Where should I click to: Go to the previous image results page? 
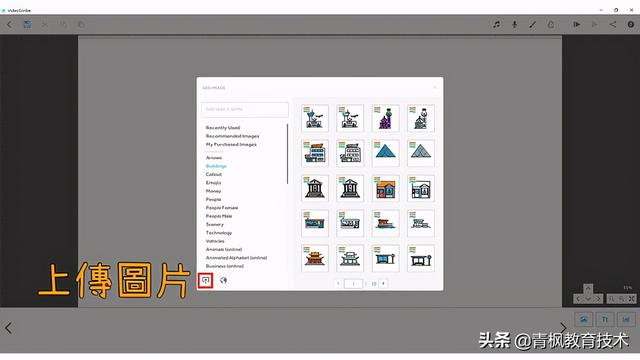[x=338, y=283]
